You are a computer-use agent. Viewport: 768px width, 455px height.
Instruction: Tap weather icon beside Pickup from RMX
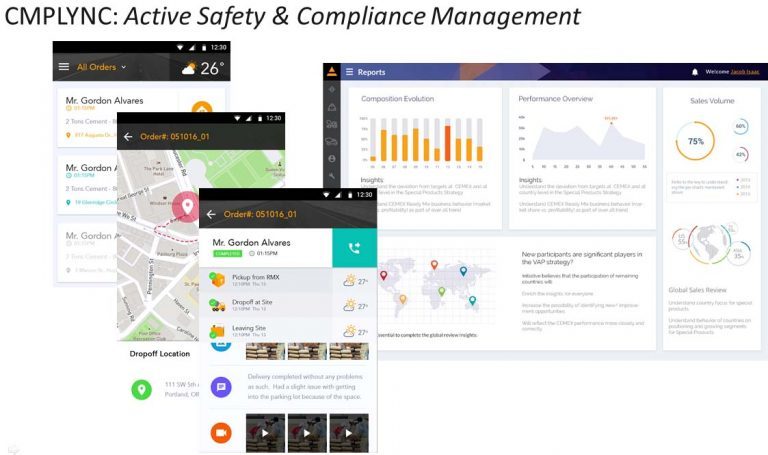coord(349,281)
